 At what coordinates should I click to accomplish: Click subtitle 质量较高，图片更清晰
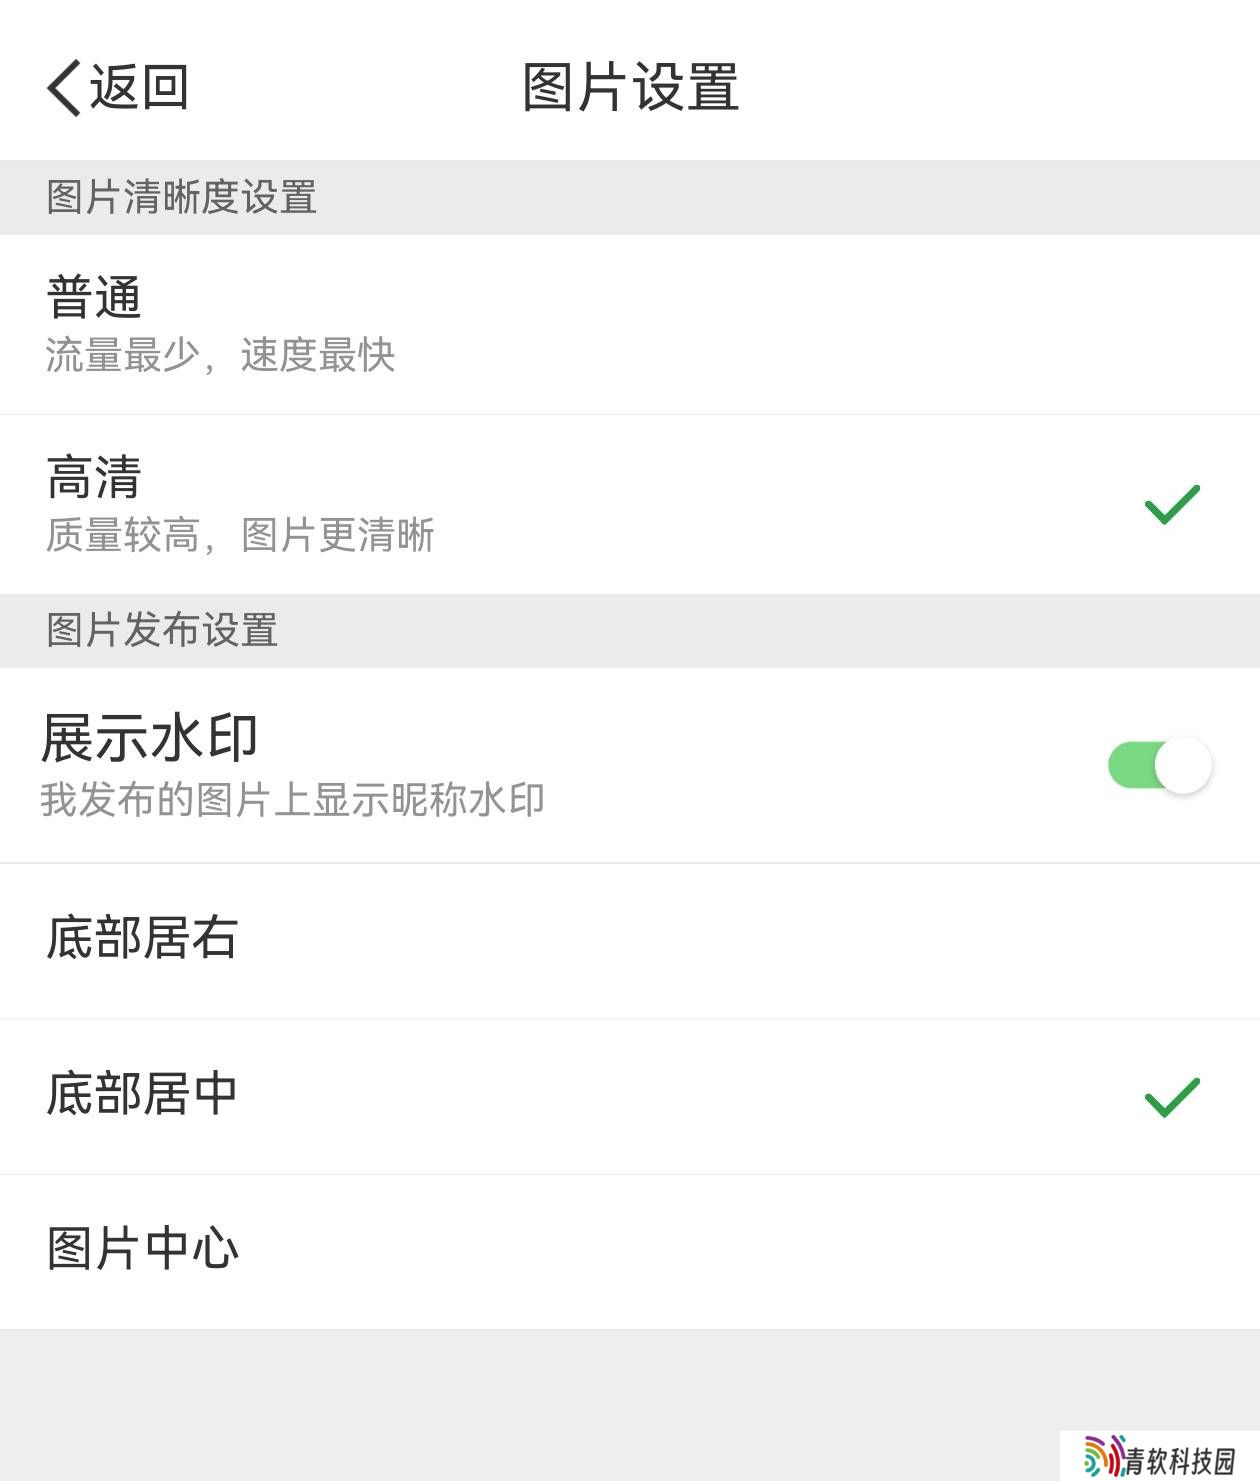pyautogui.click(x=240, y=535)
